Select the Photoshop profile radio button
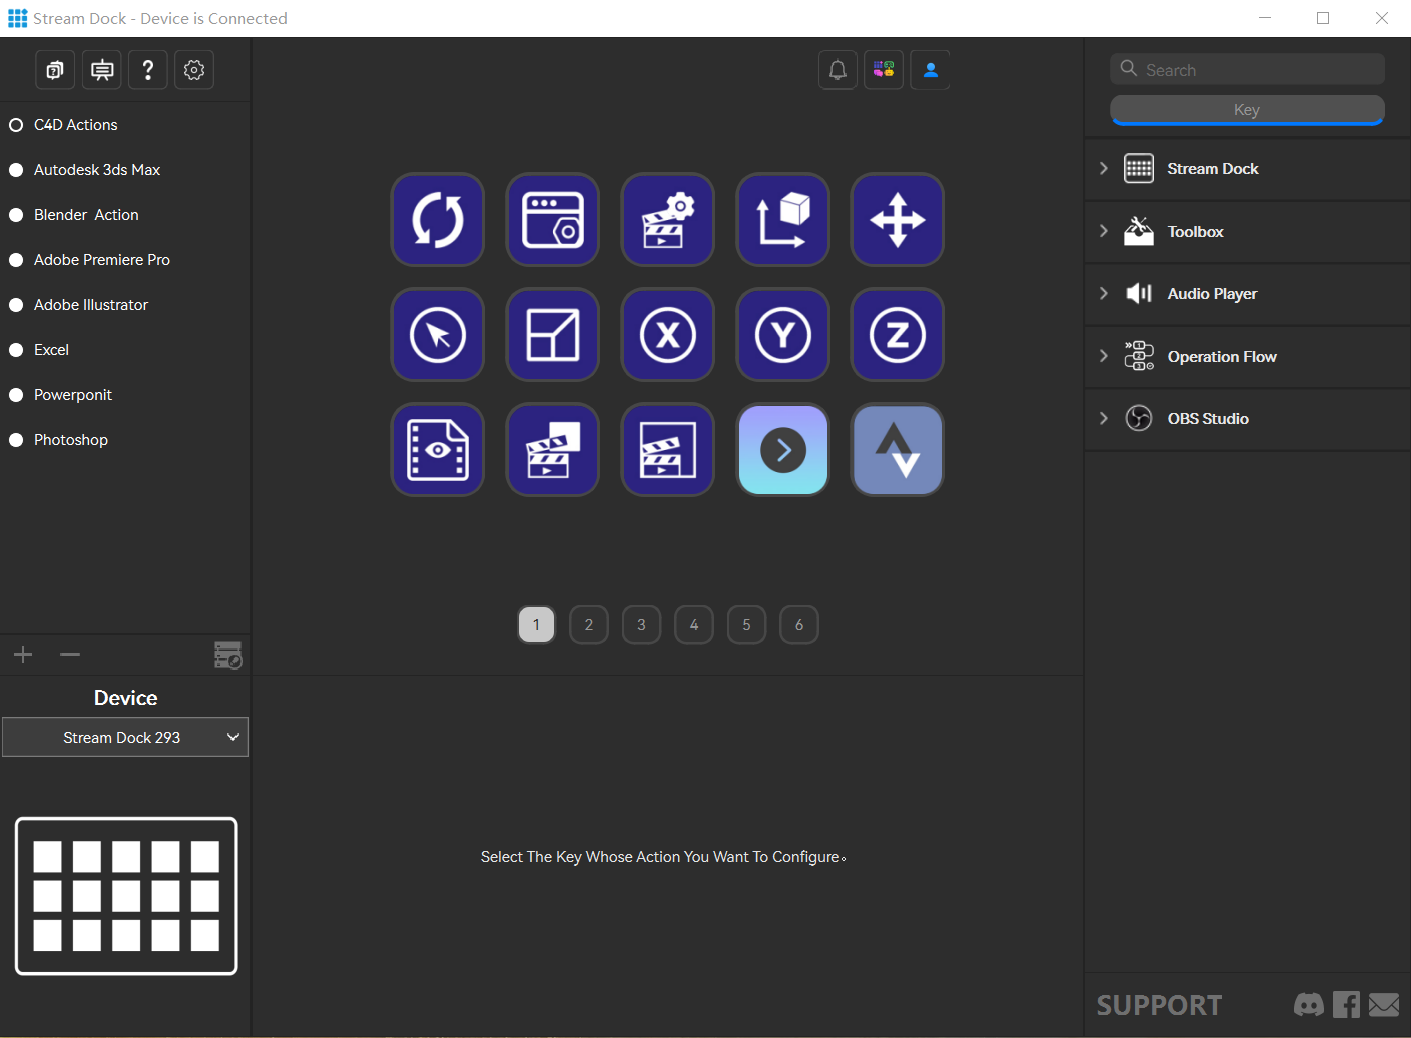This screenshot has height=1038, width=1411. click(x=16, y=440)
